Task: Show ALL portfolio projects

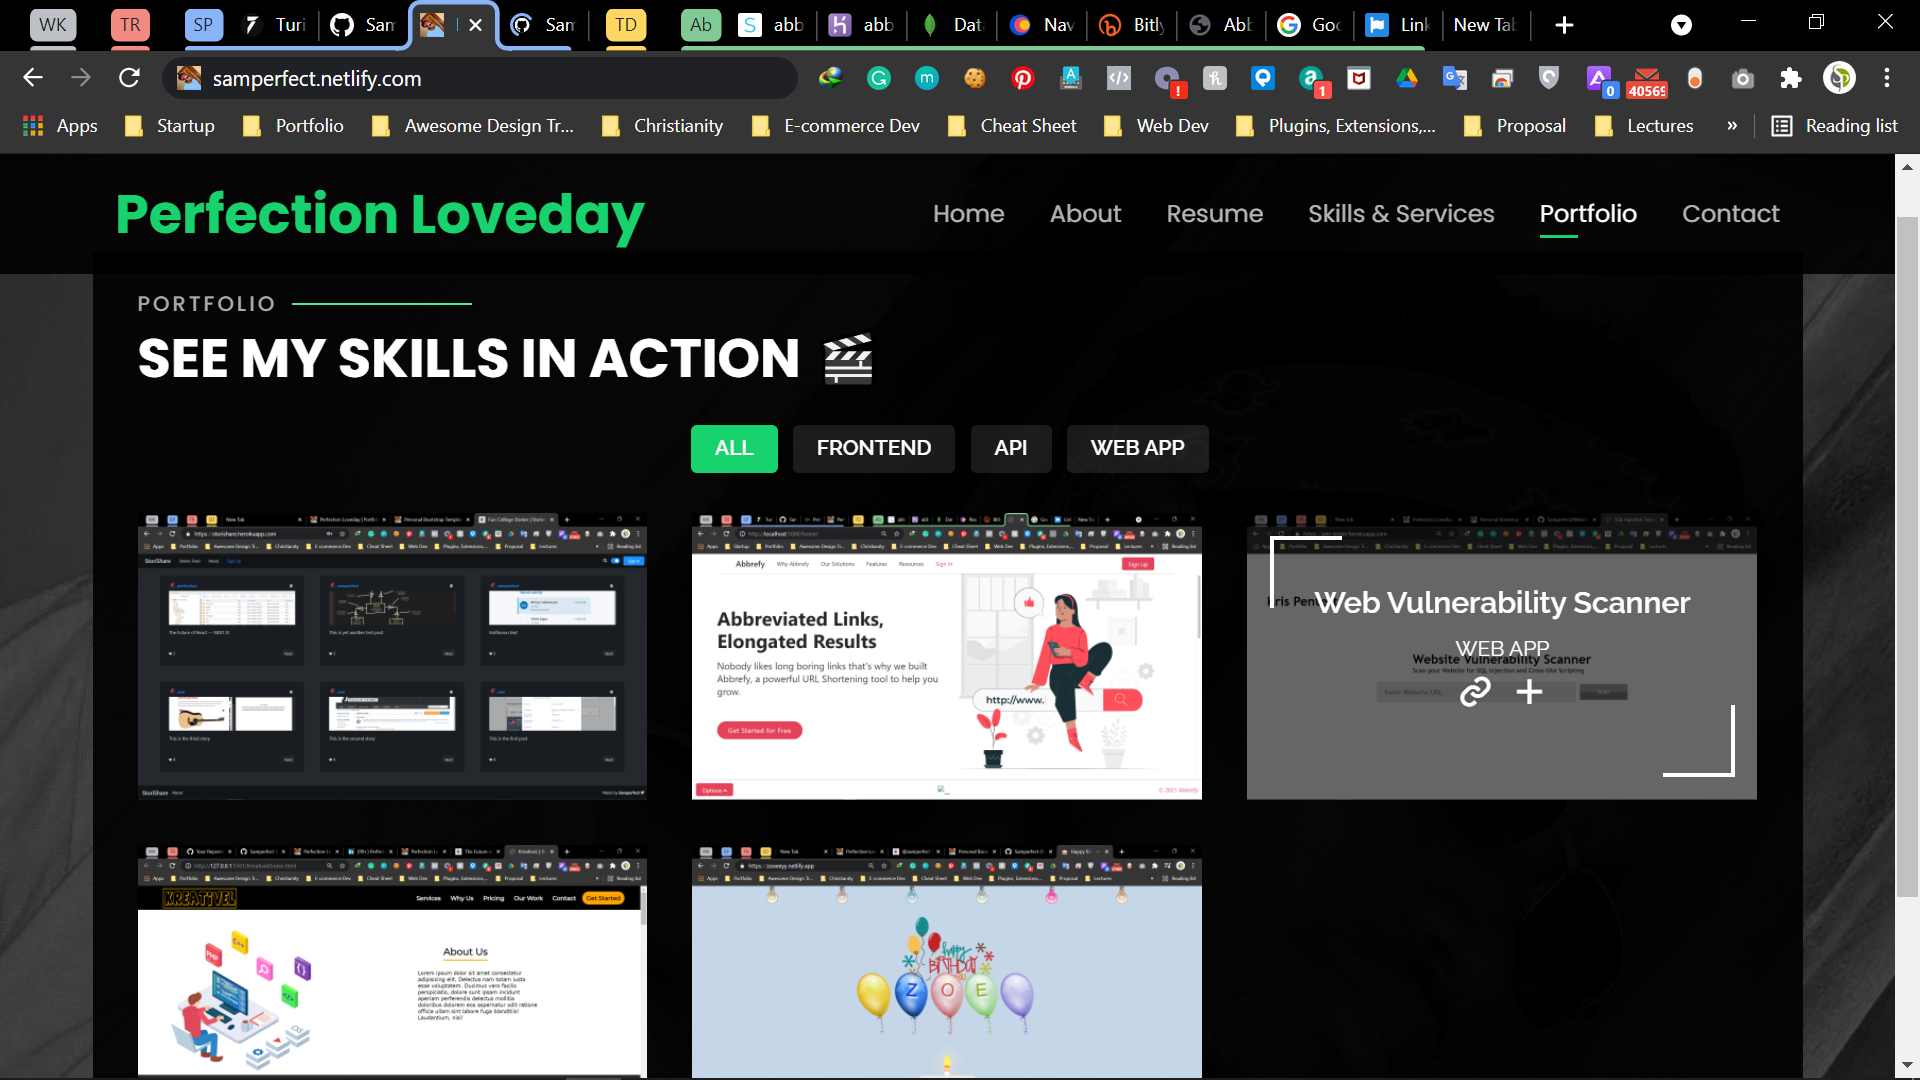Action: click(x=734, y=448)
